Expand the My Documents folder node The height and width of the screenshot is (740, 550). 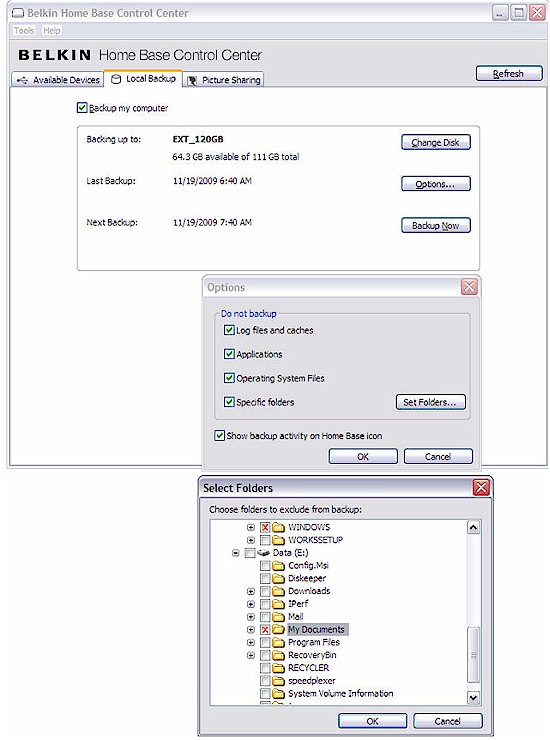tap(251, 630)
